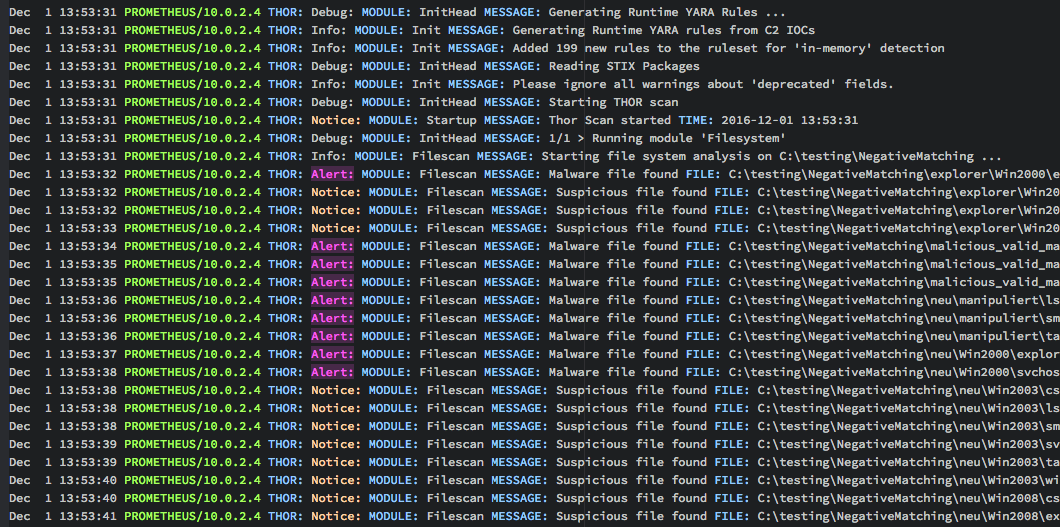Click 'Suspicious file found' in the 13:53:33 row
This screenshot has width=1060, height=527.
point(631,228)
